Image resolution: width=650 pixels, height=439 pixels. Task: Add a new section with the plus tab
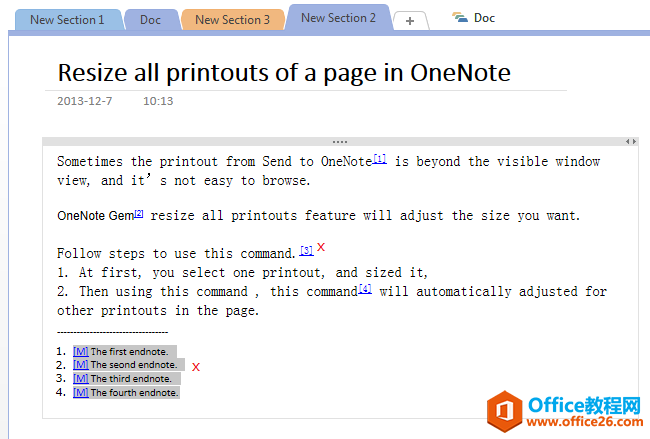410,21
